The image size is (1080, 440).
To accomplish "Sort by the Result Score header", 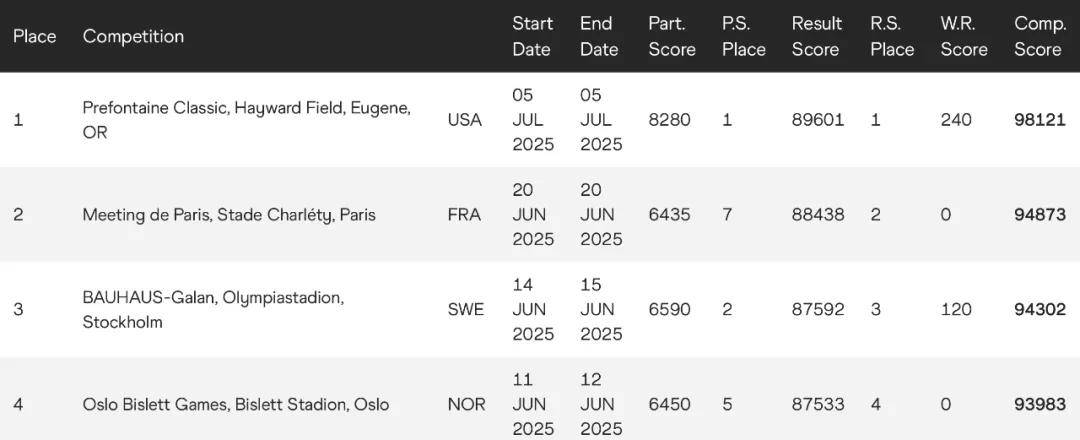I will [817, 36].
